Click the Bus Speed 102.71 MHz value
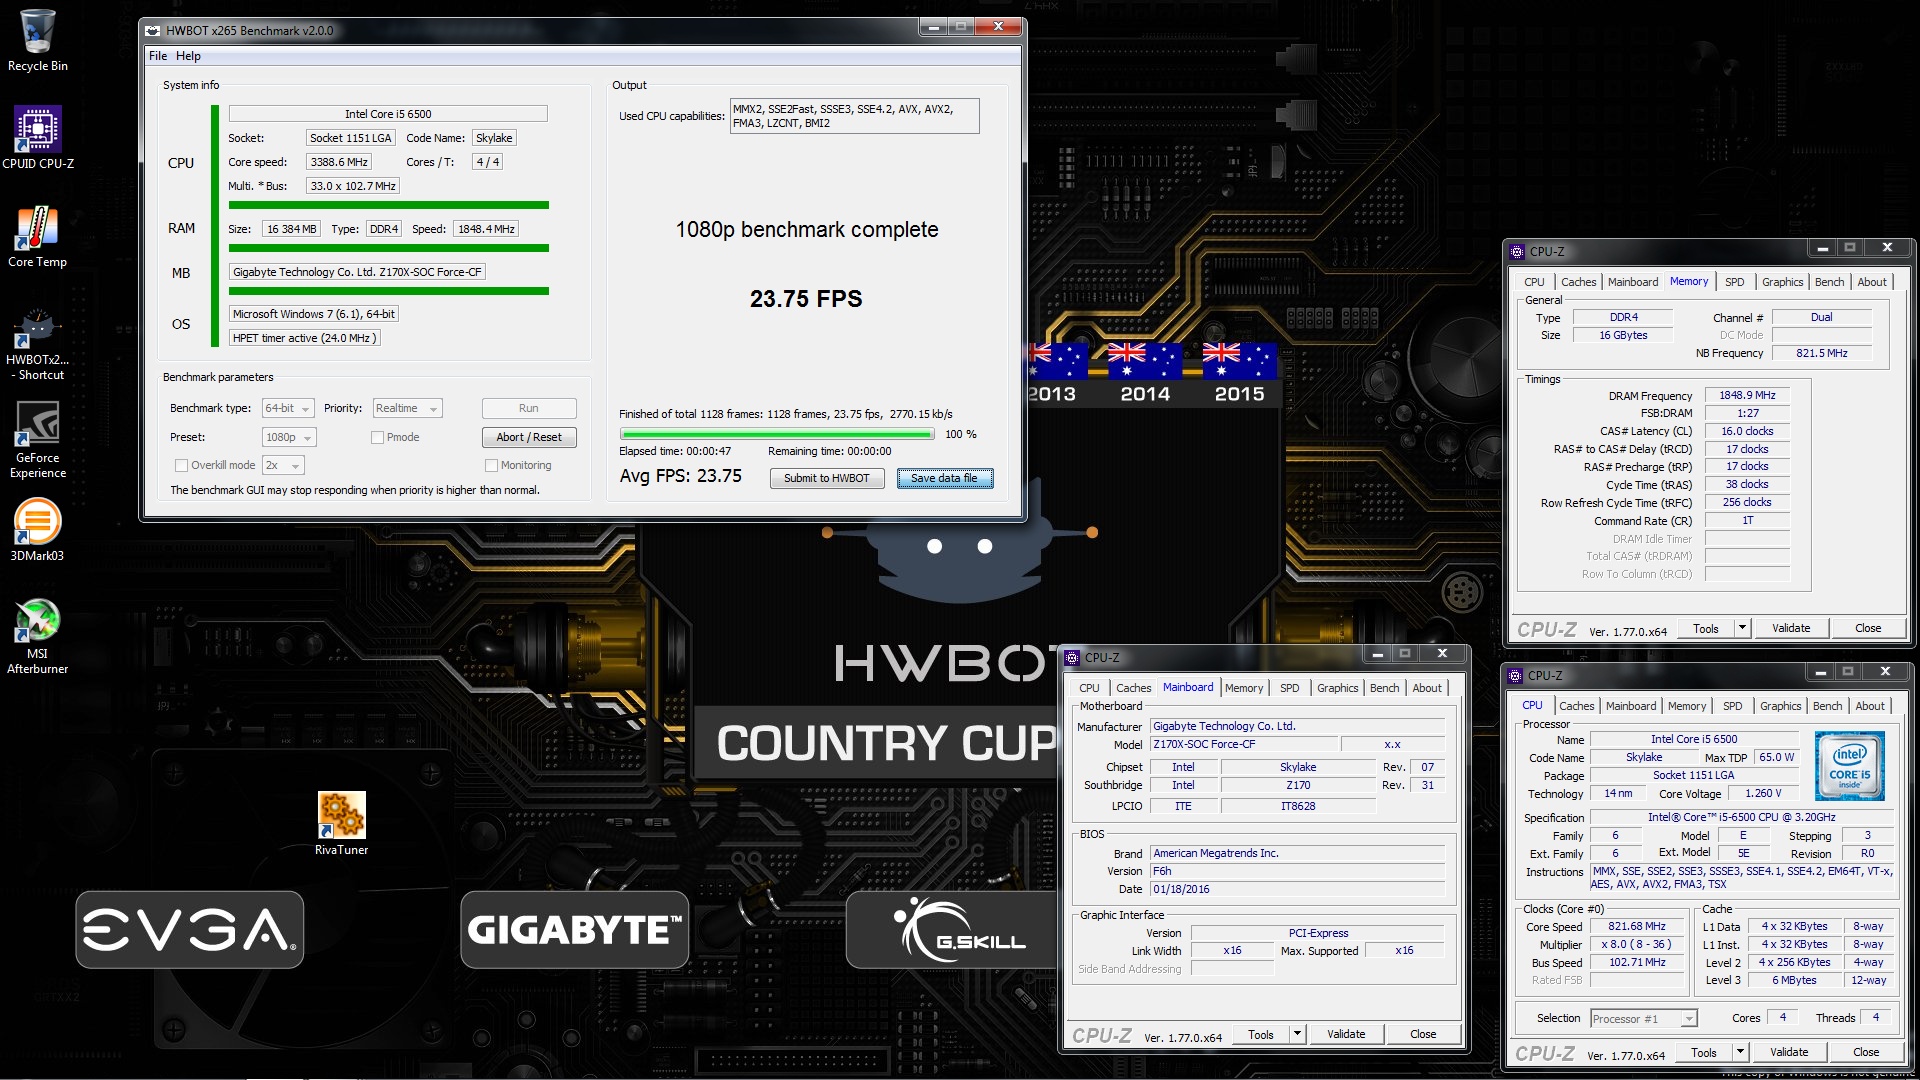1920x1080 pixels. pyautogui.click(x=1636, y=962)
